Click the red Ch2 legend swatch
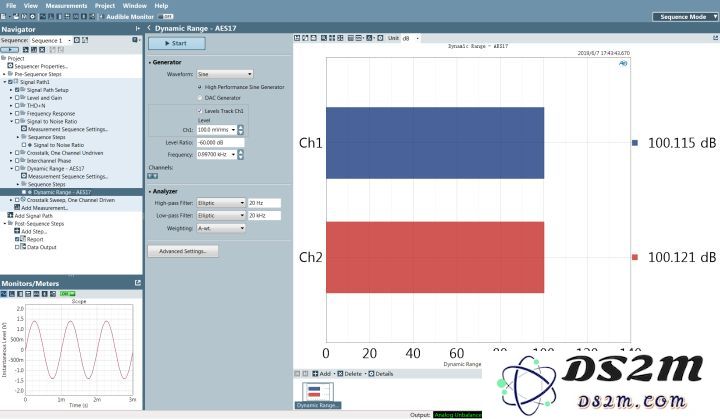The height and width of the screenshot is (419, 720). click(x=635, y=257)
